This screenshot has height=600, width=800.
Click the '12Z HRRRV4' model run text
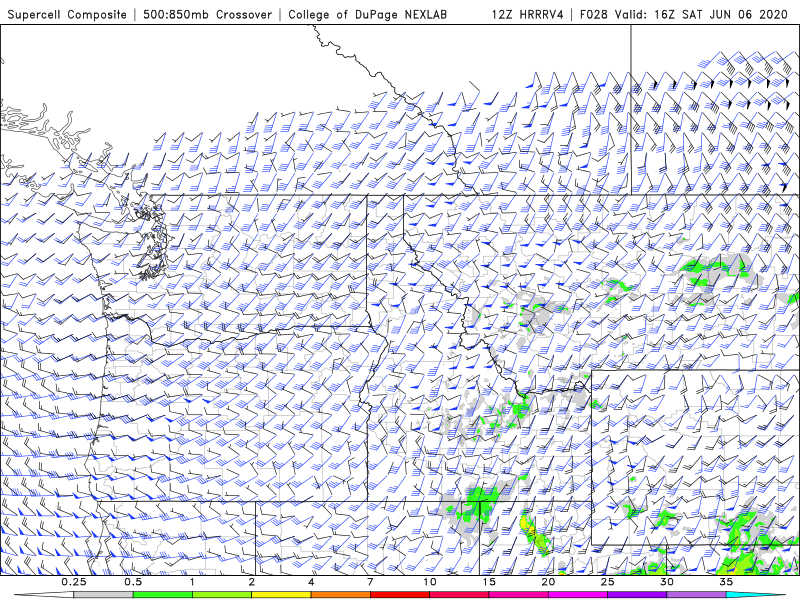528,14
